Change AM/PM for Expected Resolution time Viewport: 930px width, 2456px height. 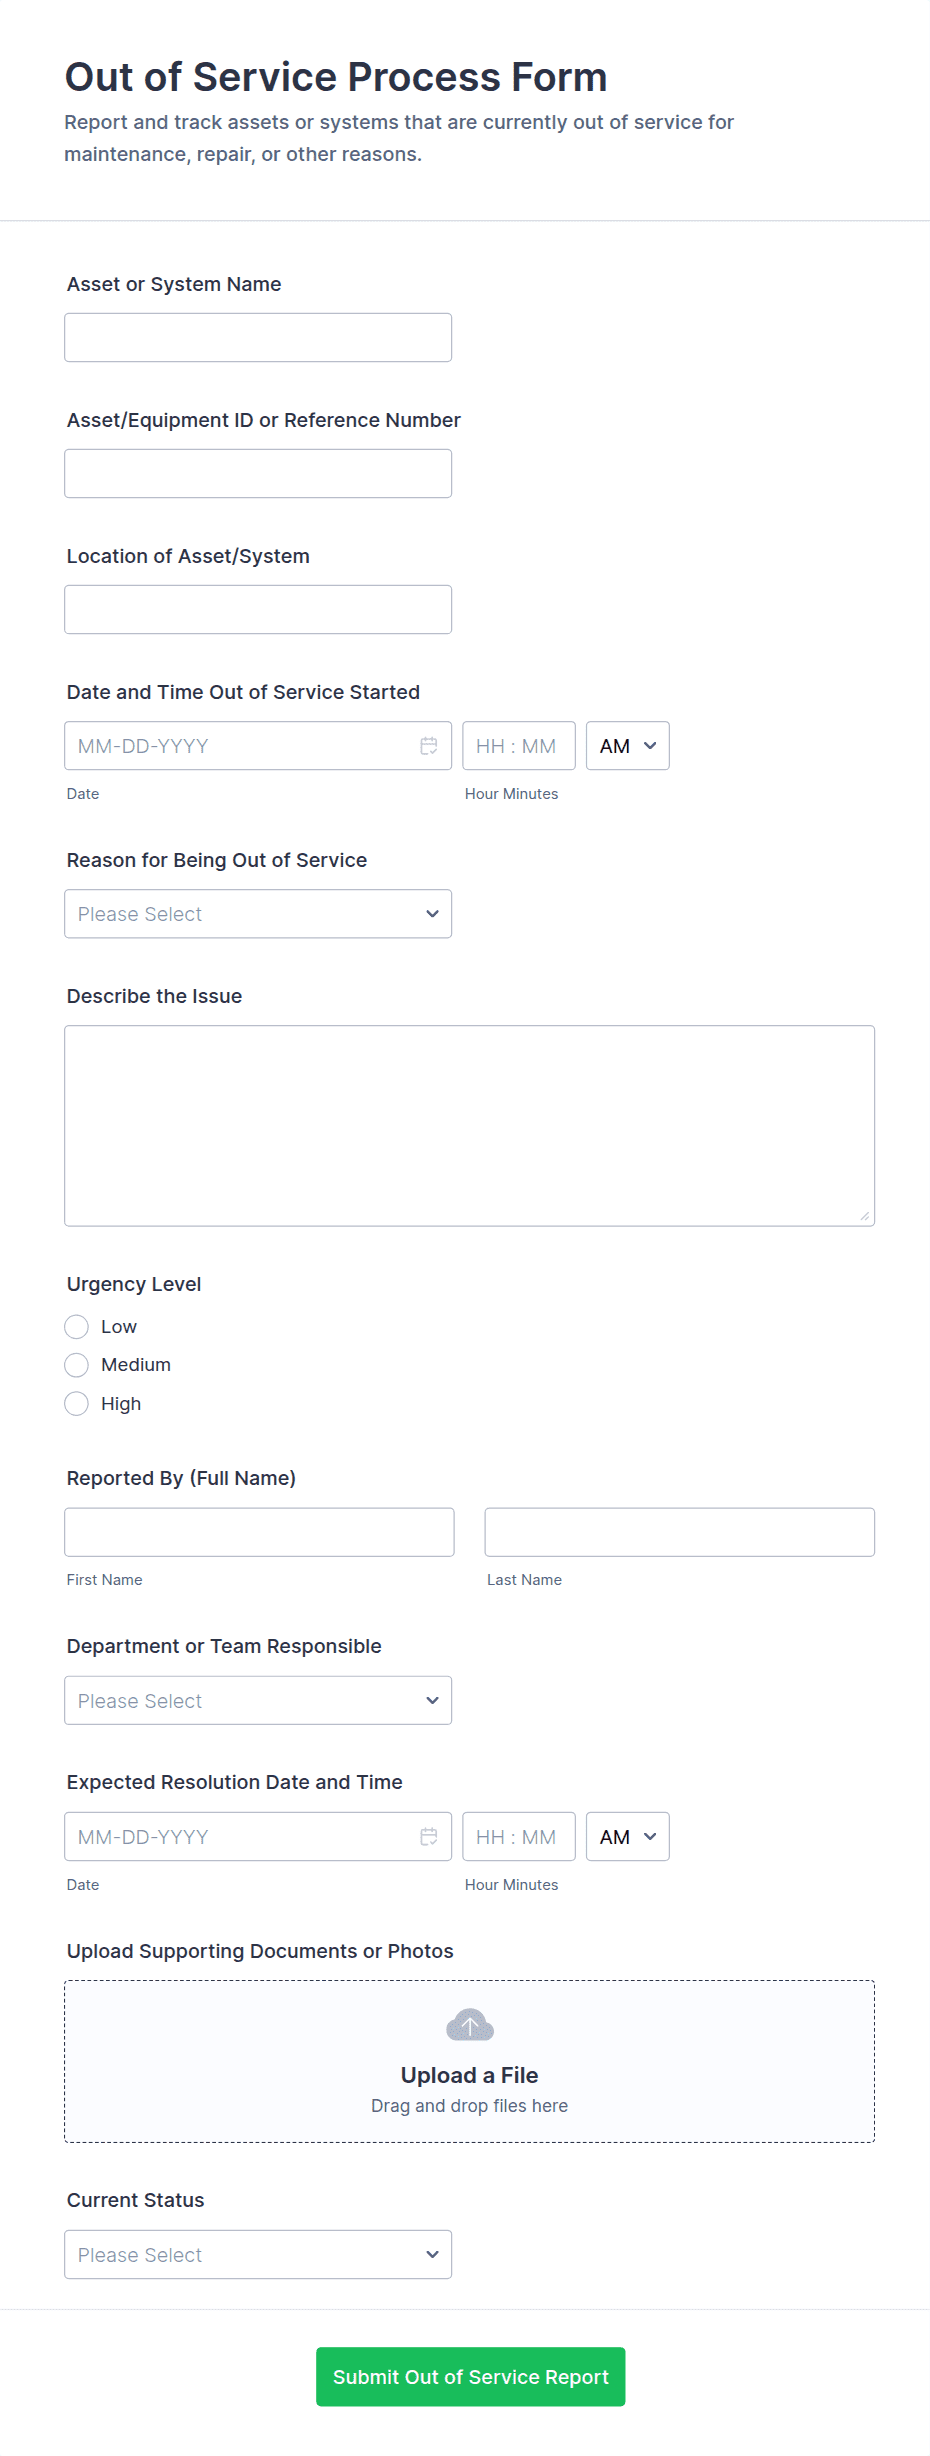point(627,1837)
